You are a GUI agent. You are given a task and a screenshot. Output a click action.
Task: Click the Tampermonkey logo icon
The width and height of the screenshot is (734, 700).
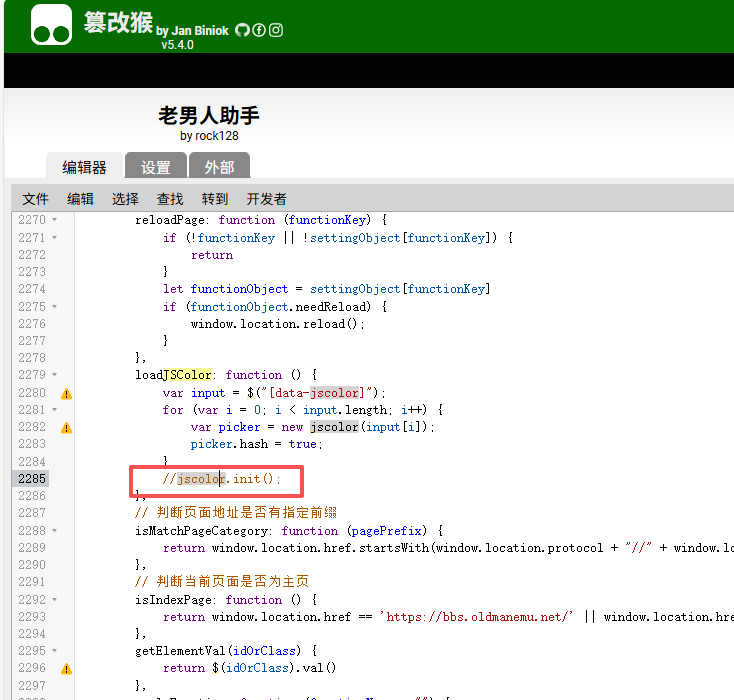pos(51,24)
